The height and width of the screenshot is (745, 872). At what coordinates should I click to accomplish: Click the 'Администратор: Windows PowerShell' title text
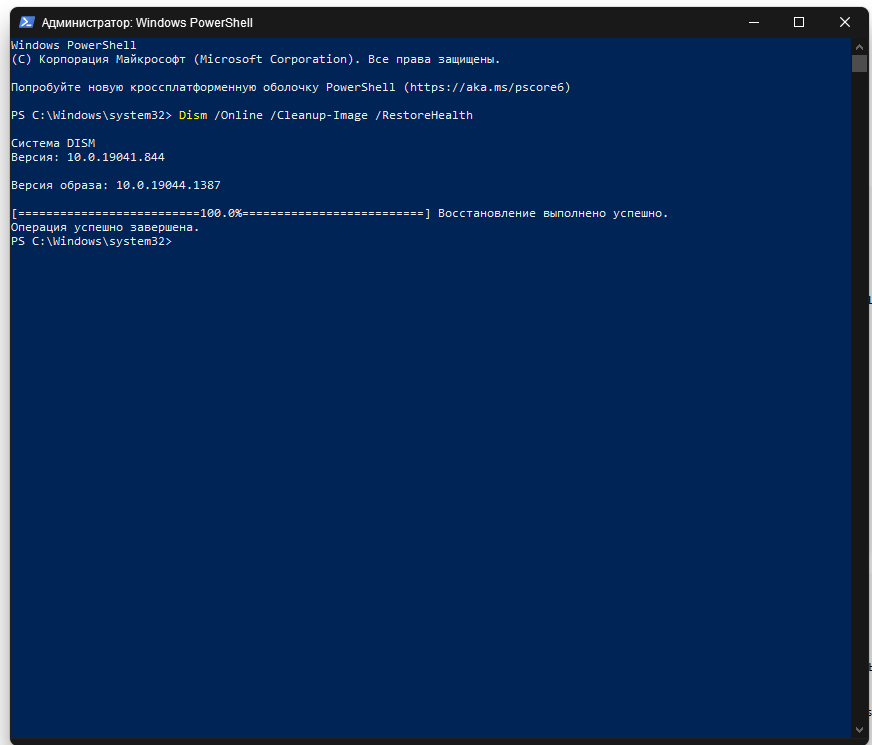click(147, 23)
